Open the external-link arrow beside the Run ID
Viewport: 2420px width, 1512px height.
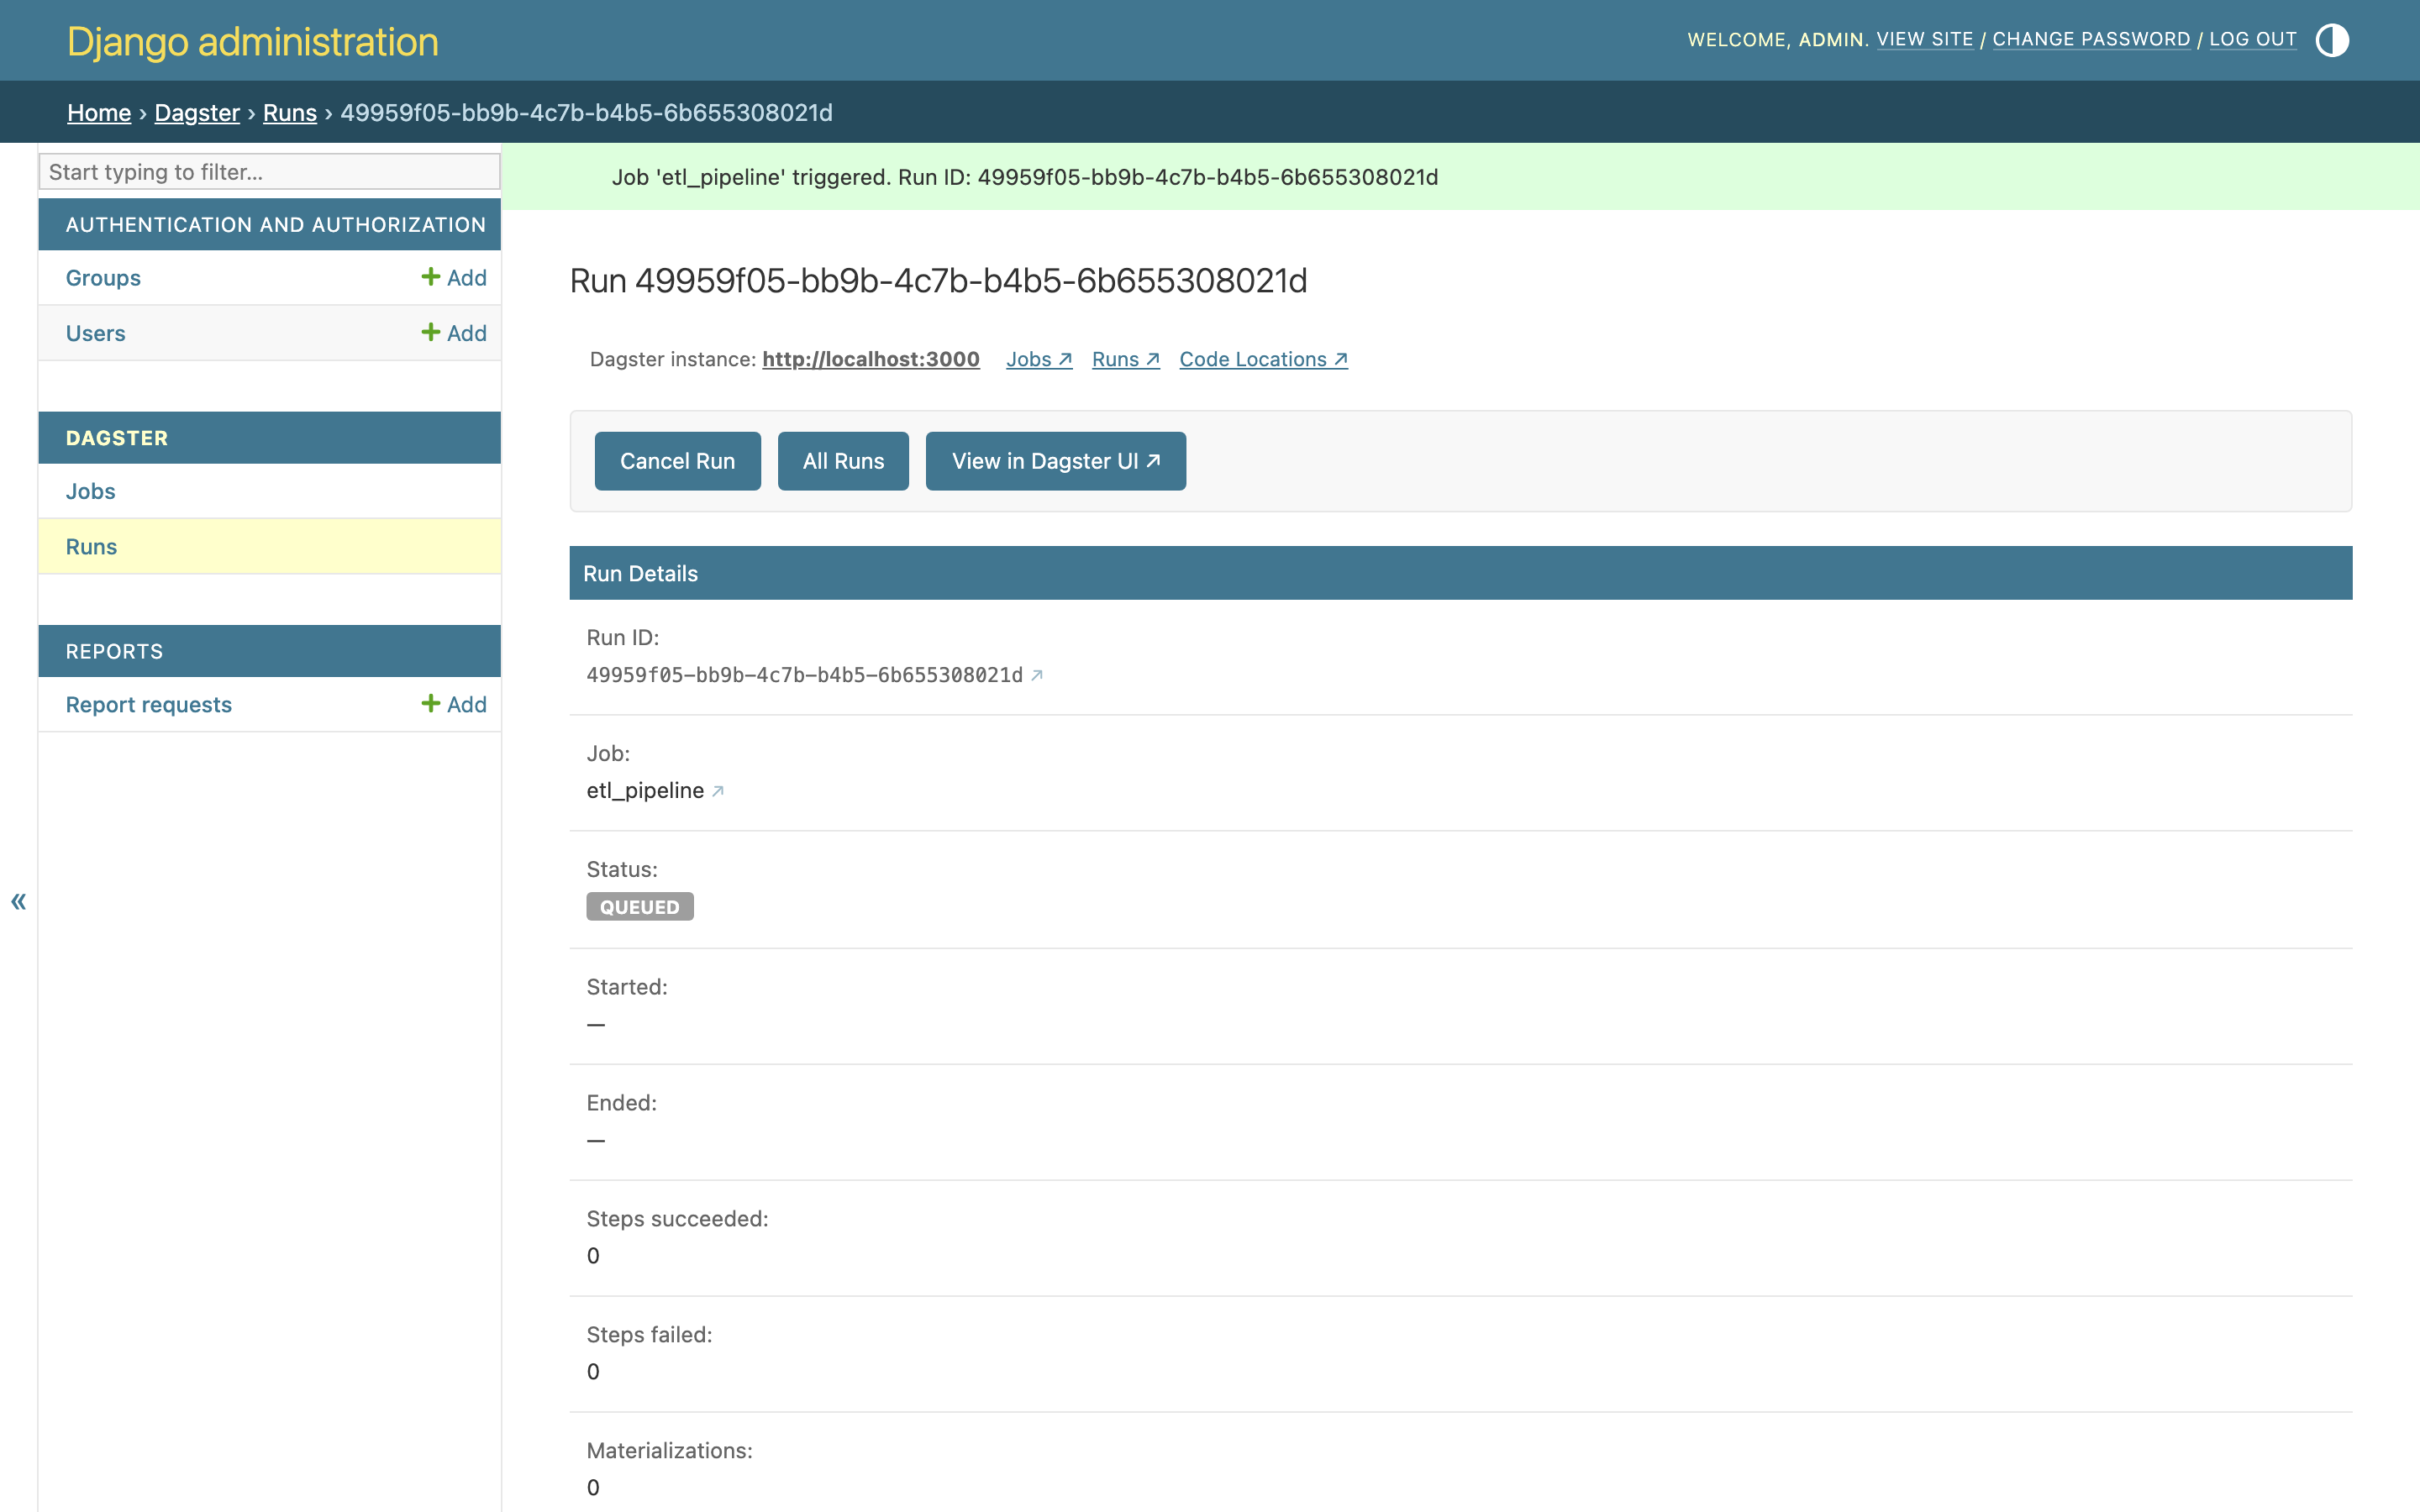[x=1037, y=675]
